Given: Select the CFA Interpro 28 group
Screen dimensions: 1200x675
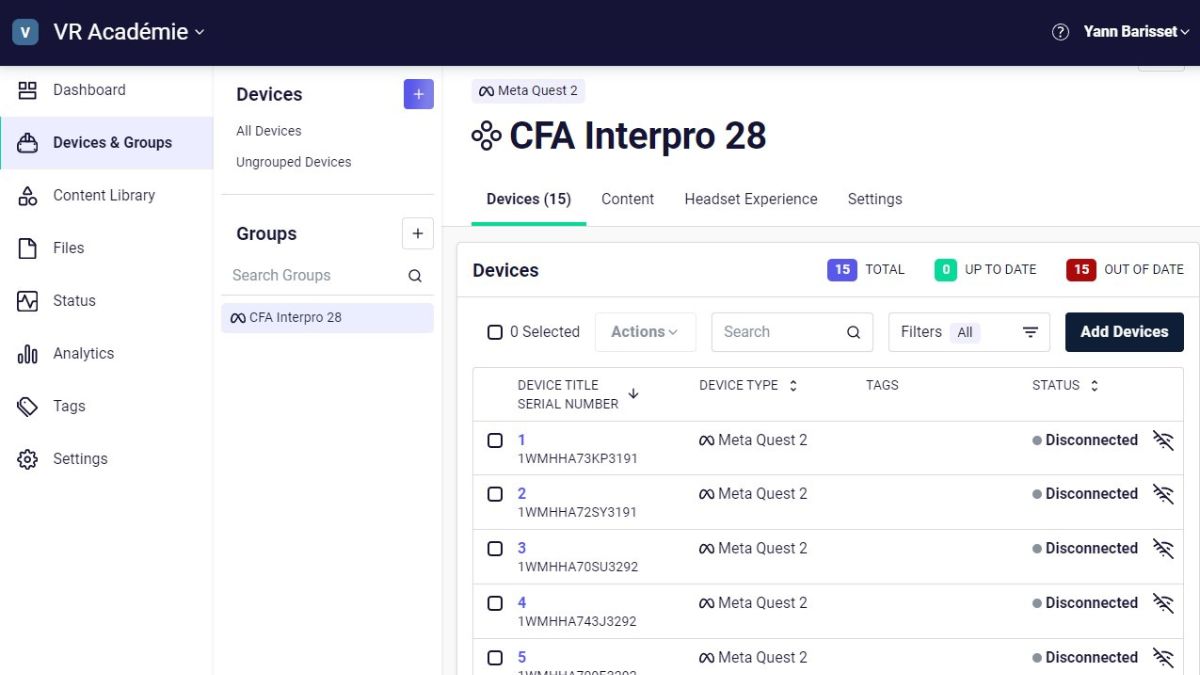Looking at the screenshot, I should [x=327, y=318].
